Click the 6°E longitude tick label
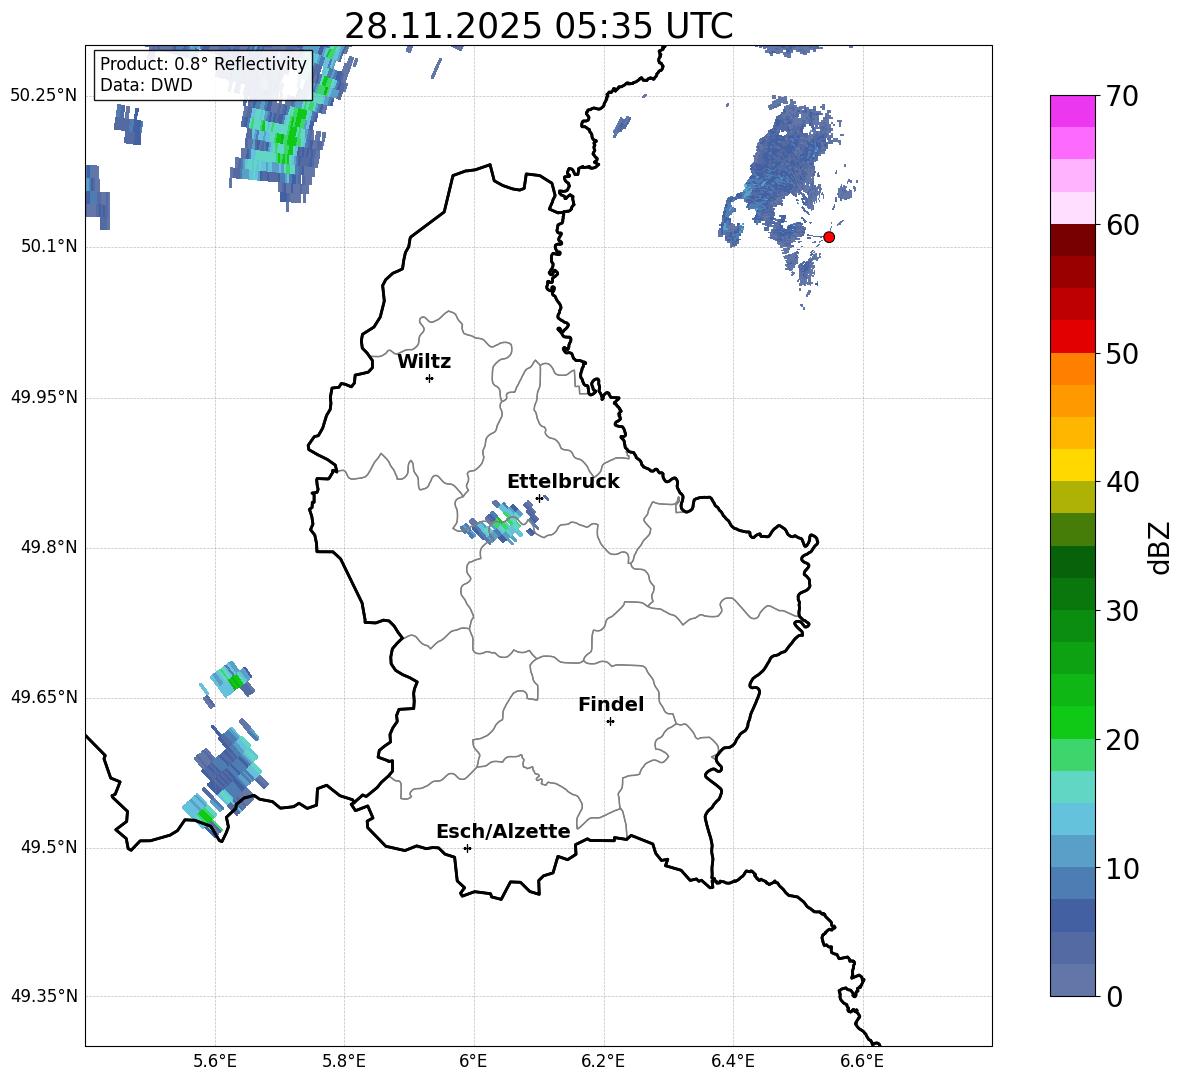The image size is (1184, 1081). tap(473, 1061)
